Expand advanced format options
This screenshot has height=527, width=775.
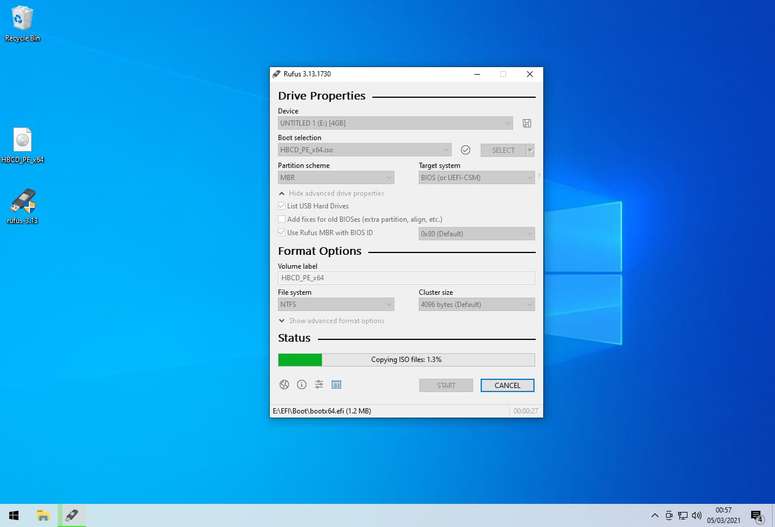coord(331,321)
